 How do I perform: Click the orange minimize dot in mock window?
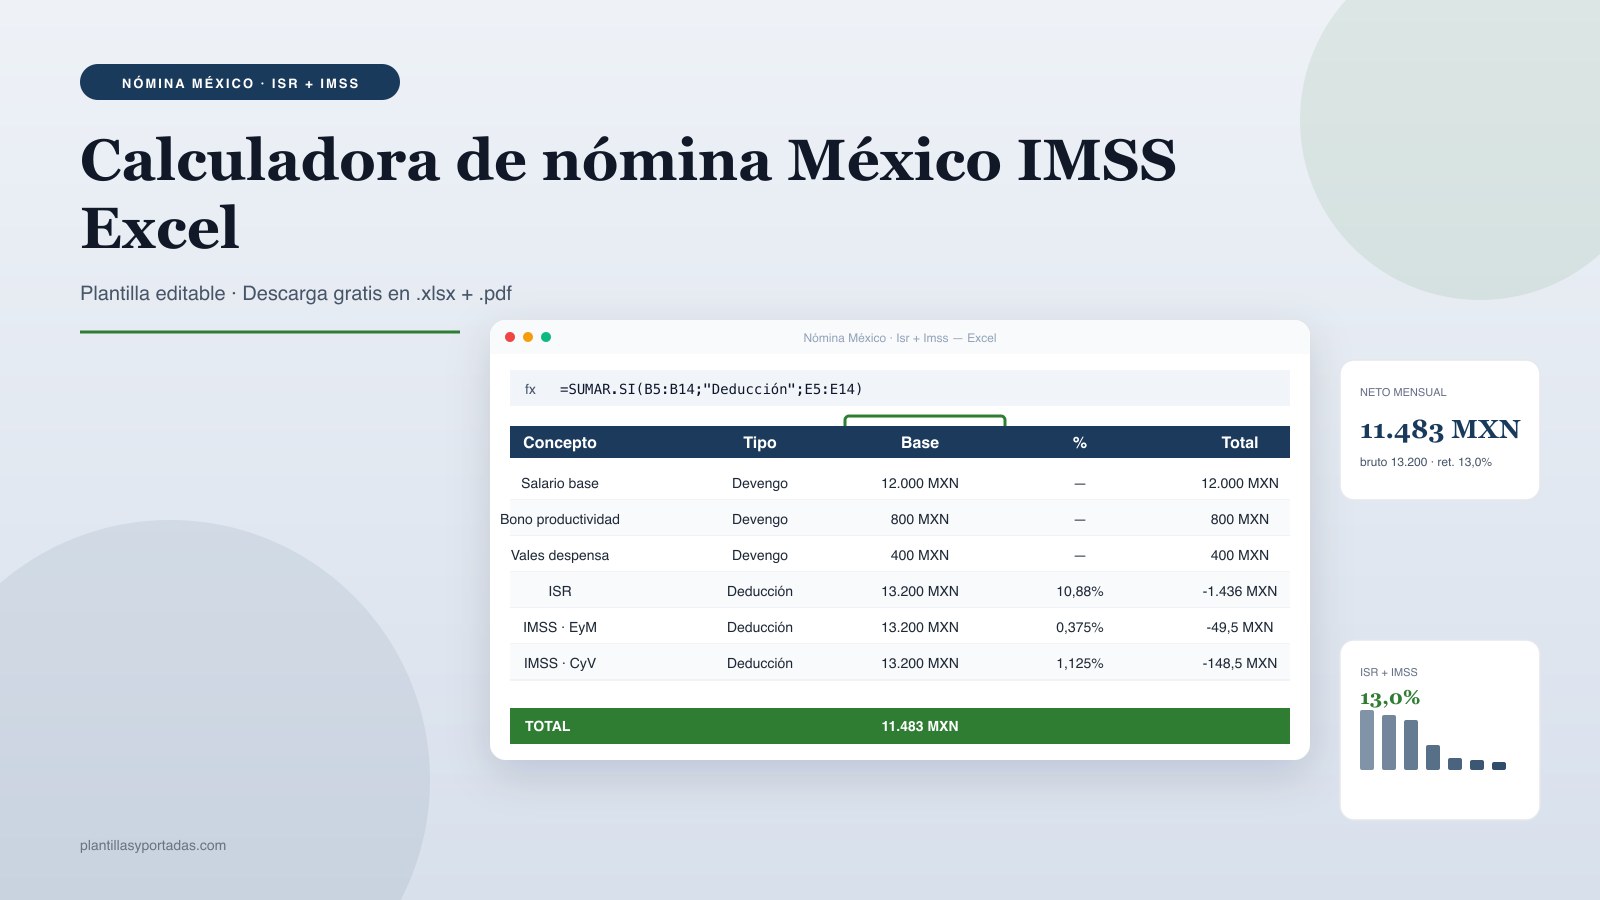click(x=528, y=337)
